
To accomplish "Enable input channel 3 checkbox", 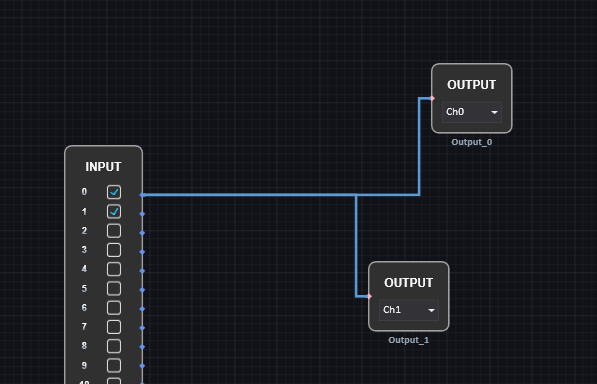I will pyautogui.click(x=114, y=250).
